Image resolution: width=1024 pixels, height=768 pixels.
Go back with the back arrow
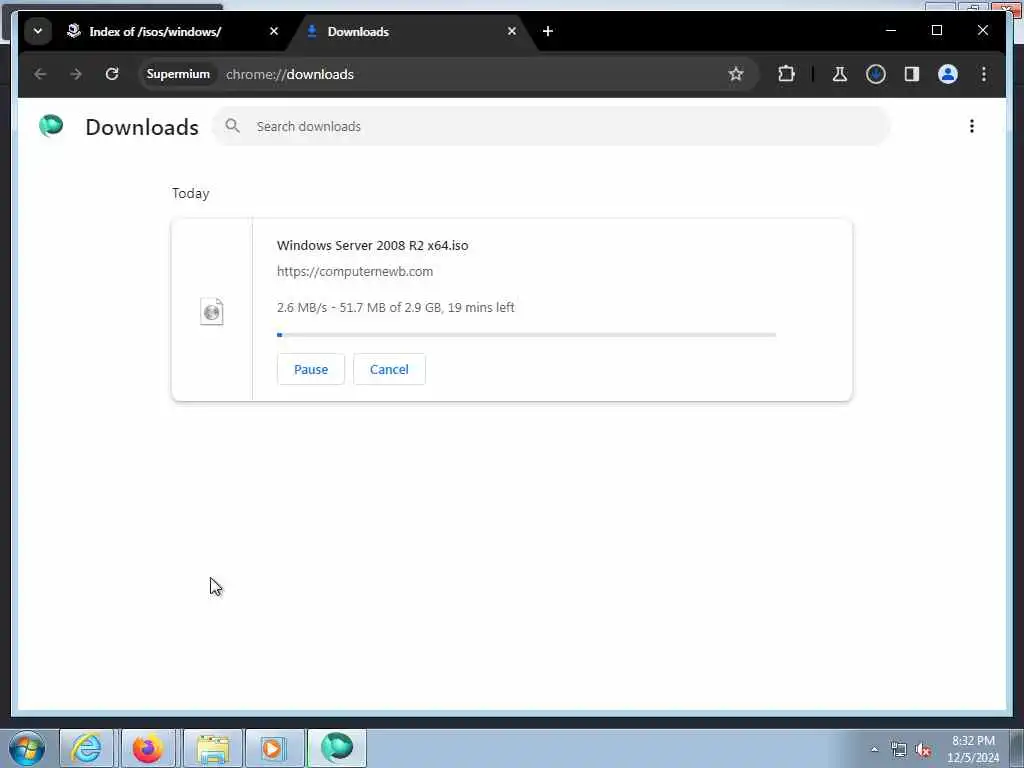pos(40,74)
